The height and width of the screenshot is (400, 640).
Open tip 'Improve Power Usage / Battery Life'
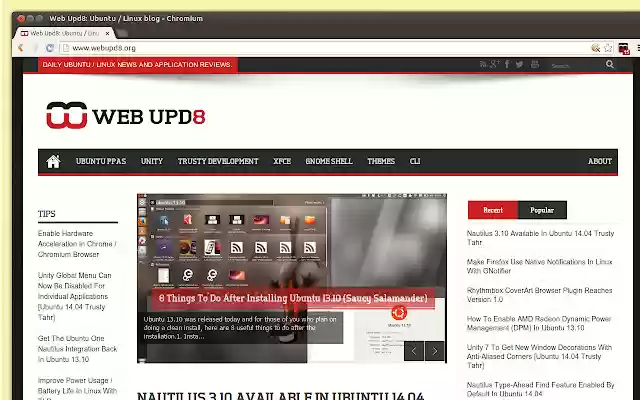point(77,389)
